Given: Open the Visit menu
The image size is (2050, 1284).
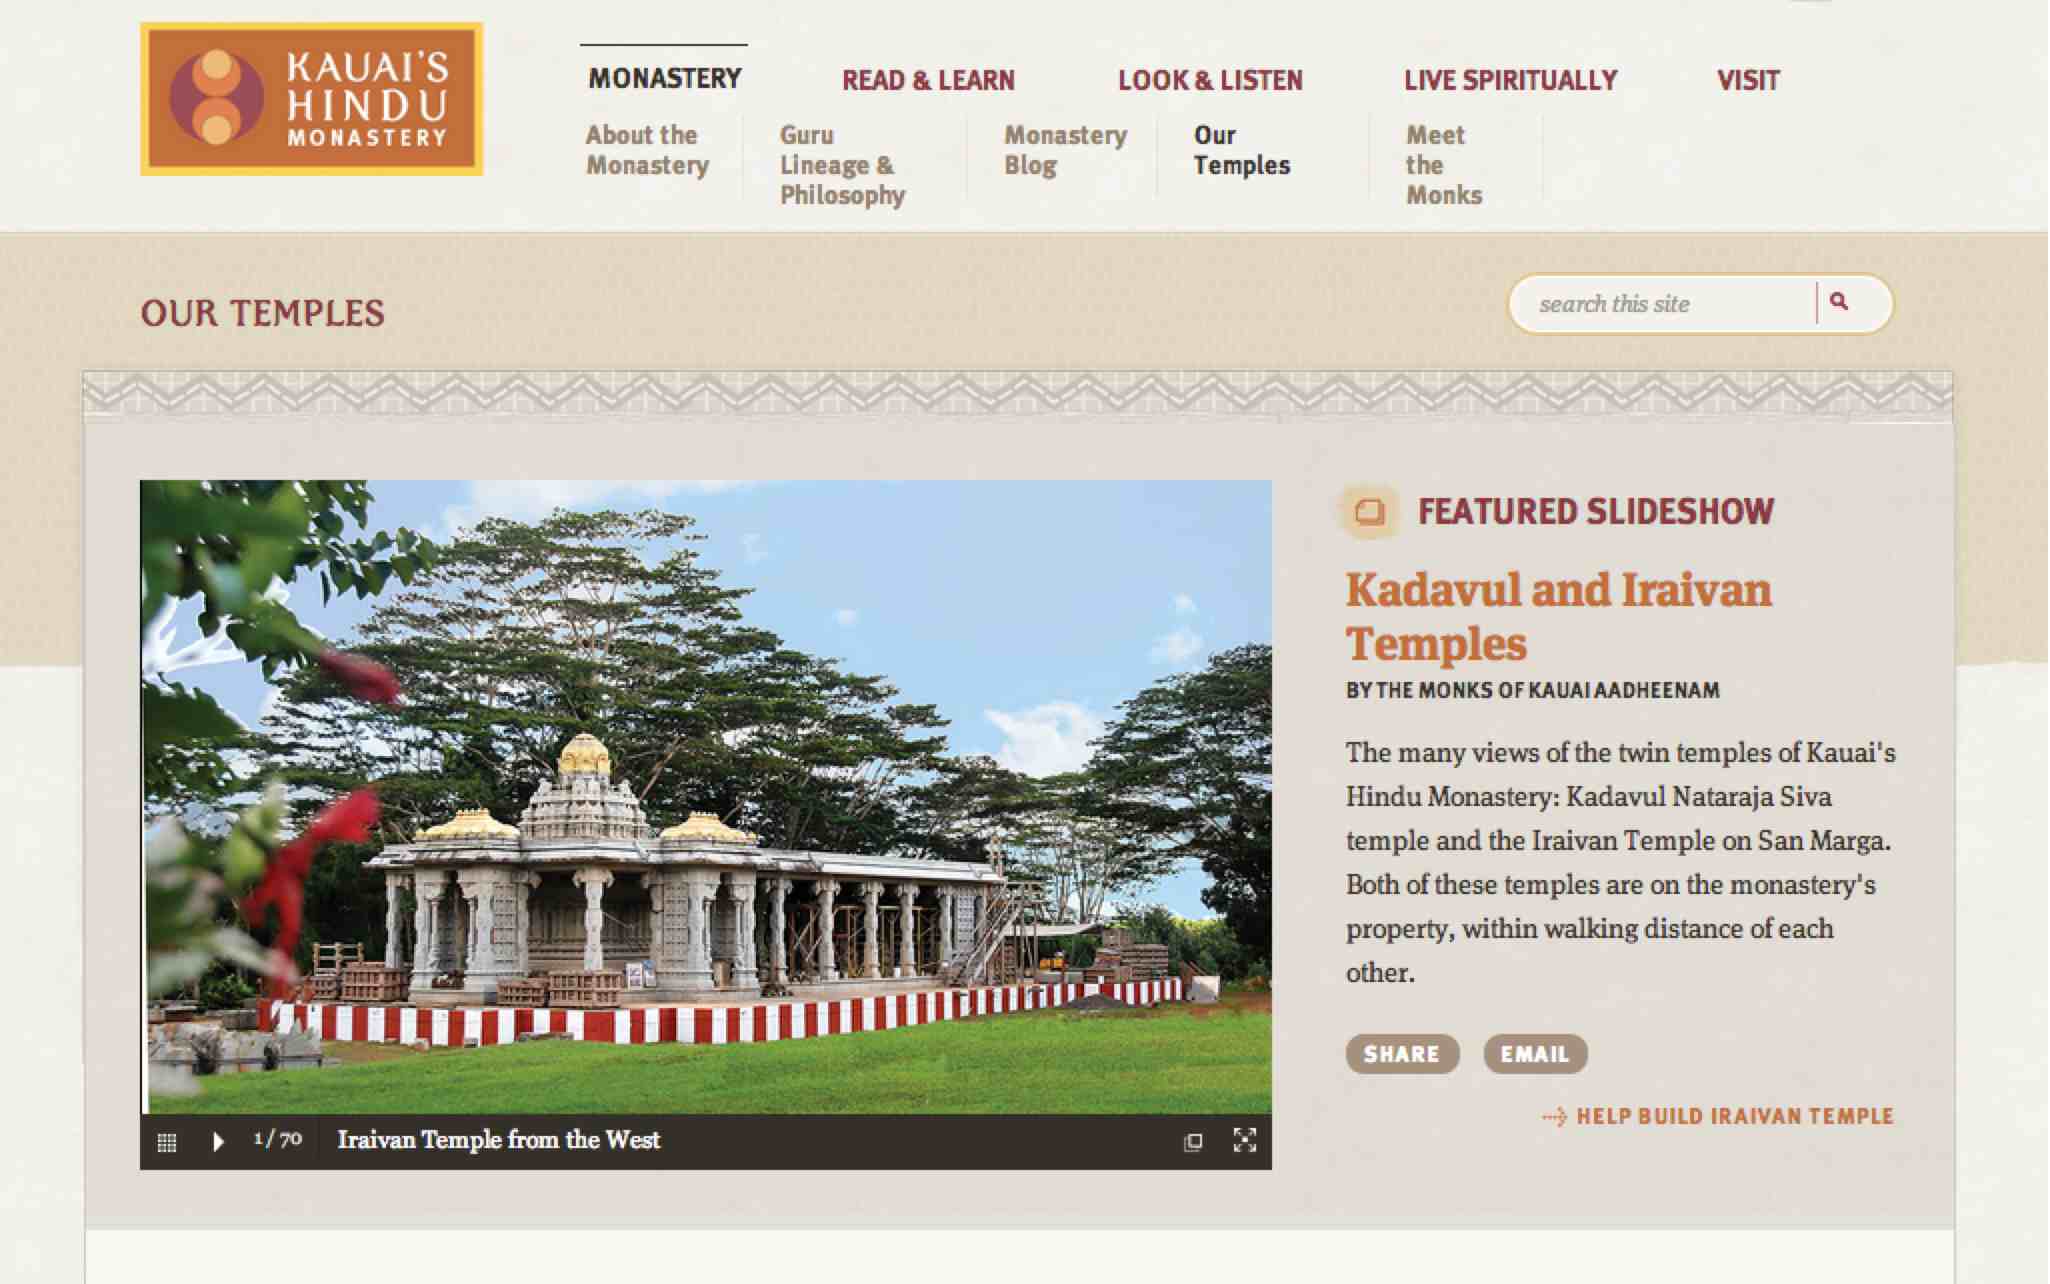Looking at the screenshot, I should tap(1747, 80).
